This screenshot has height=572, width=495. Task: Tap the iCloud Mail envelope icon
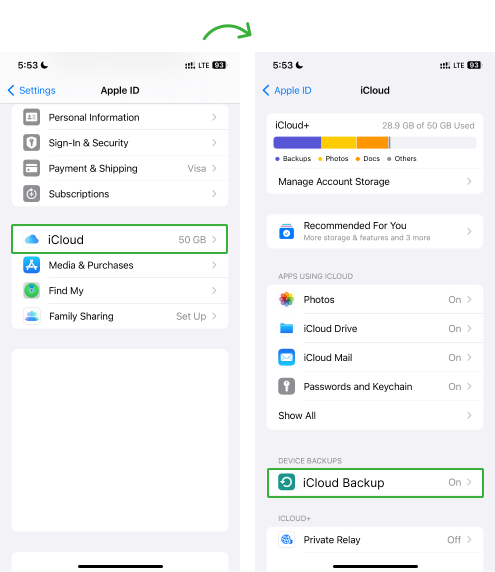pos(286,358)
